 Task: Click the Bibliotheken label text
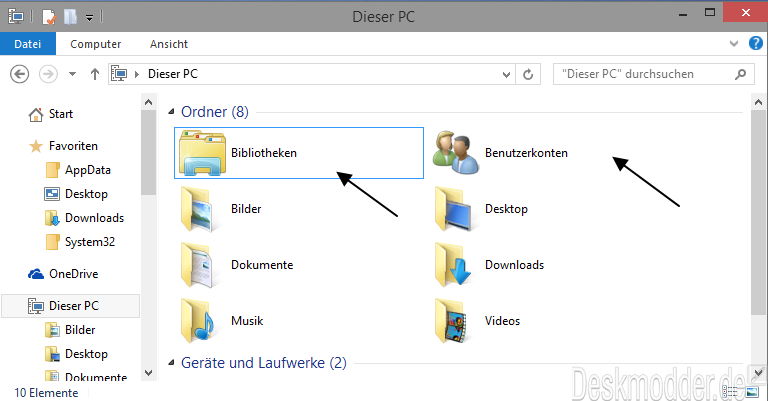(x=264, y=153)
